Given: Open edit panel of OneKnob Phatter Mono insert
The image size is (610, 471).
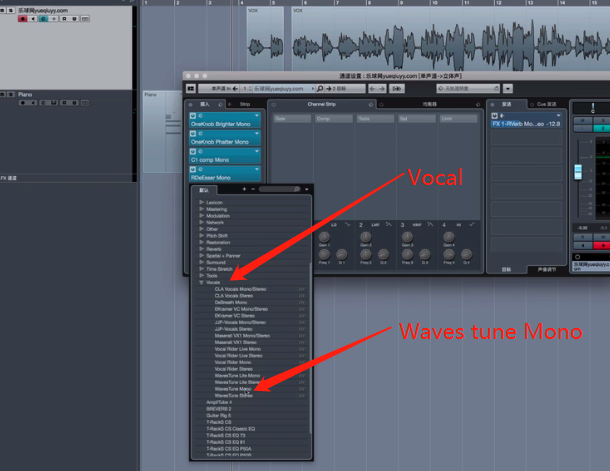Looking at the screenshot, I should (x=201, y=134).
